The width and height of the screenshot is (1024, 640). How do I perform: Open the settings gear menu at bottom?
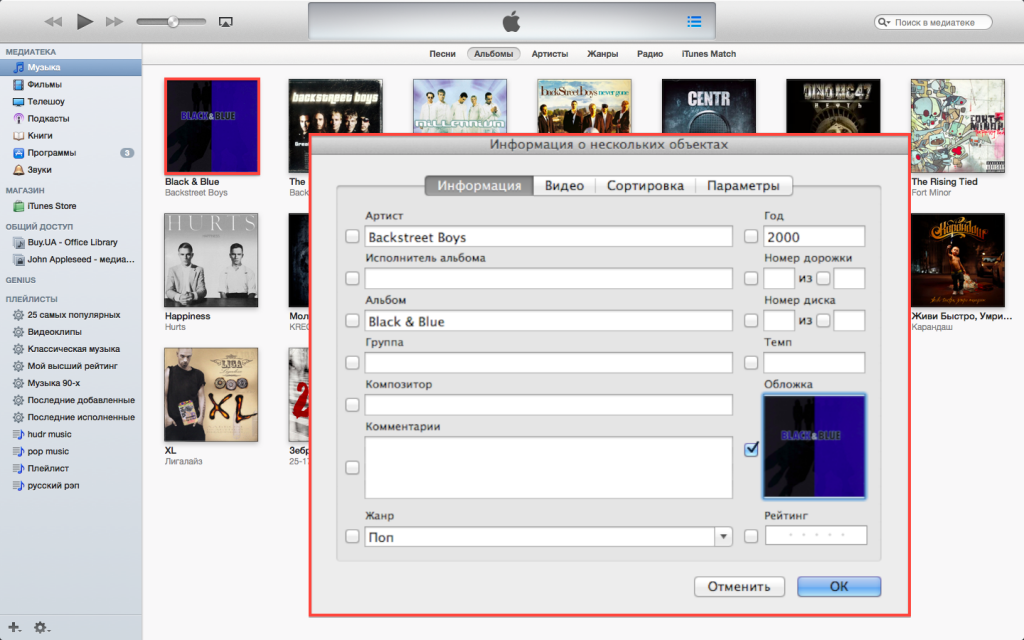point(41,627)
